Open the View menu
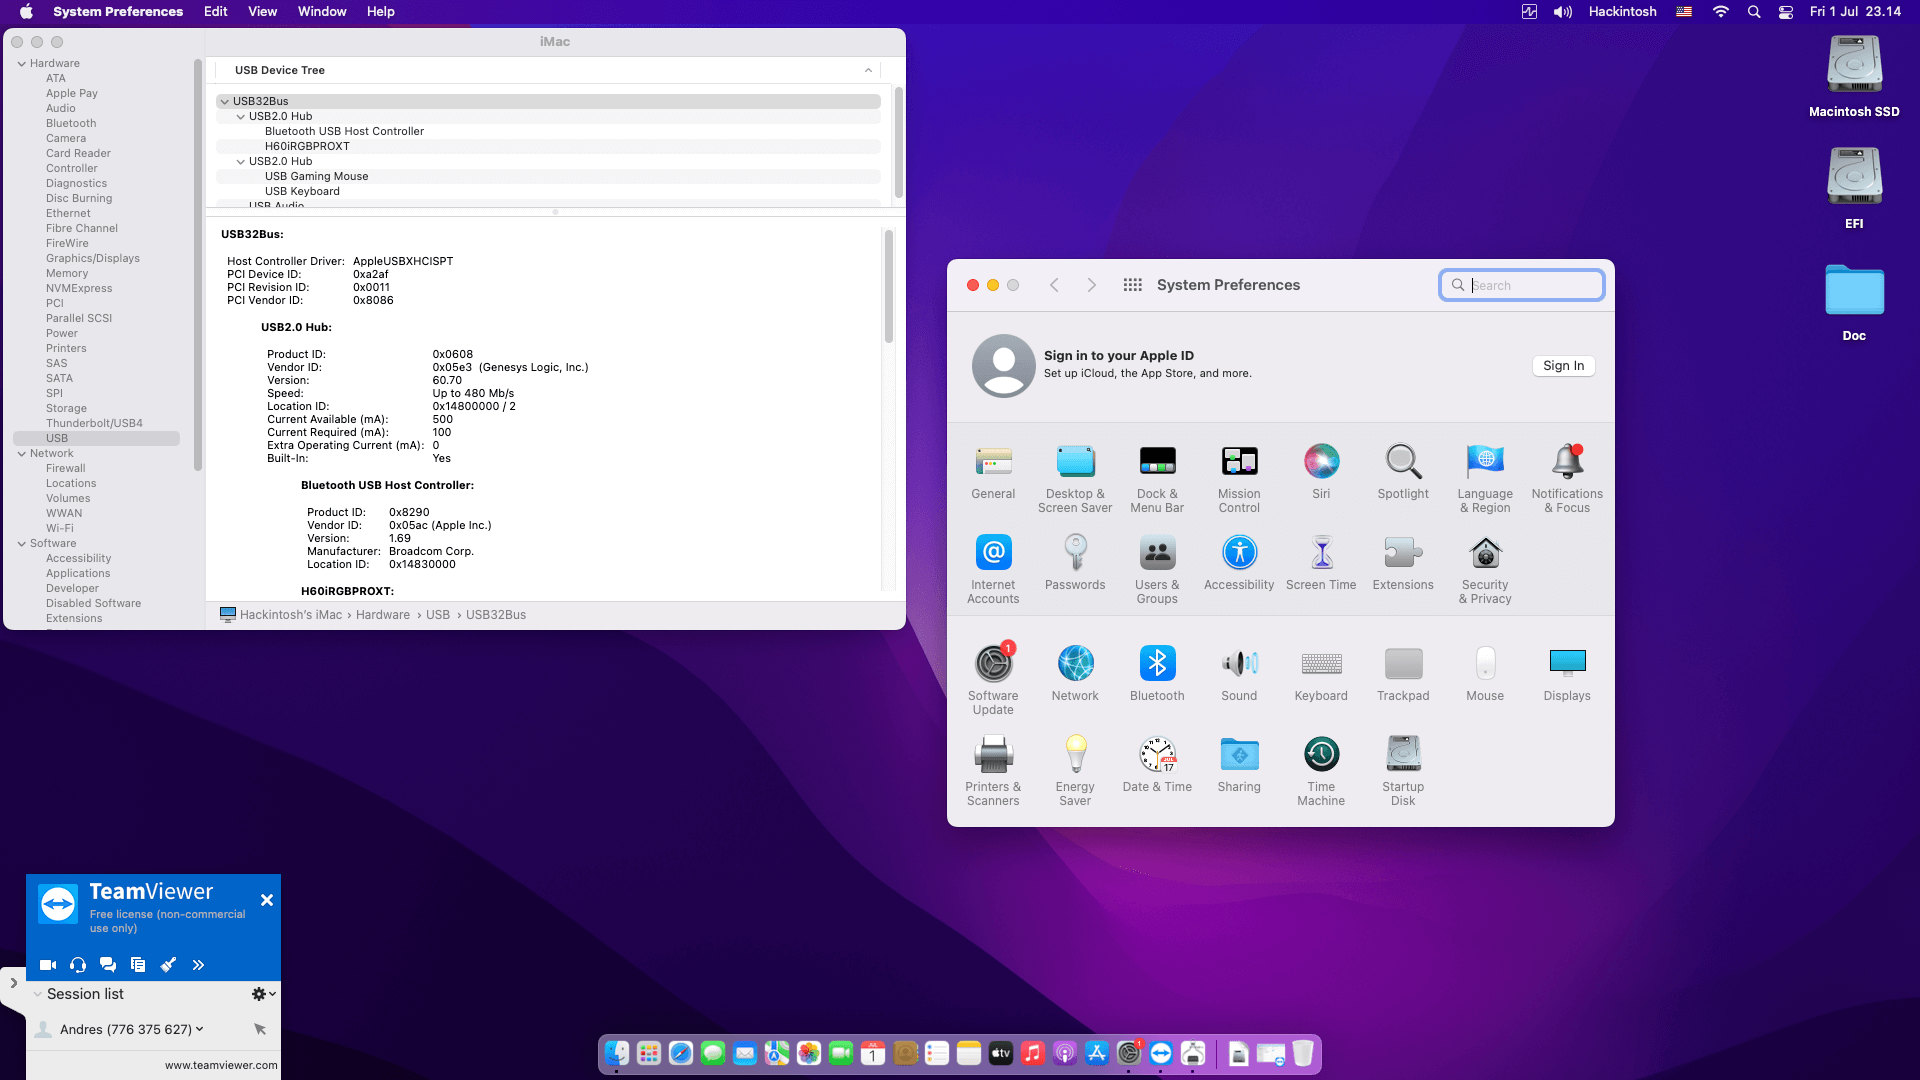The image size is (1920, 1080). [262, 12]
